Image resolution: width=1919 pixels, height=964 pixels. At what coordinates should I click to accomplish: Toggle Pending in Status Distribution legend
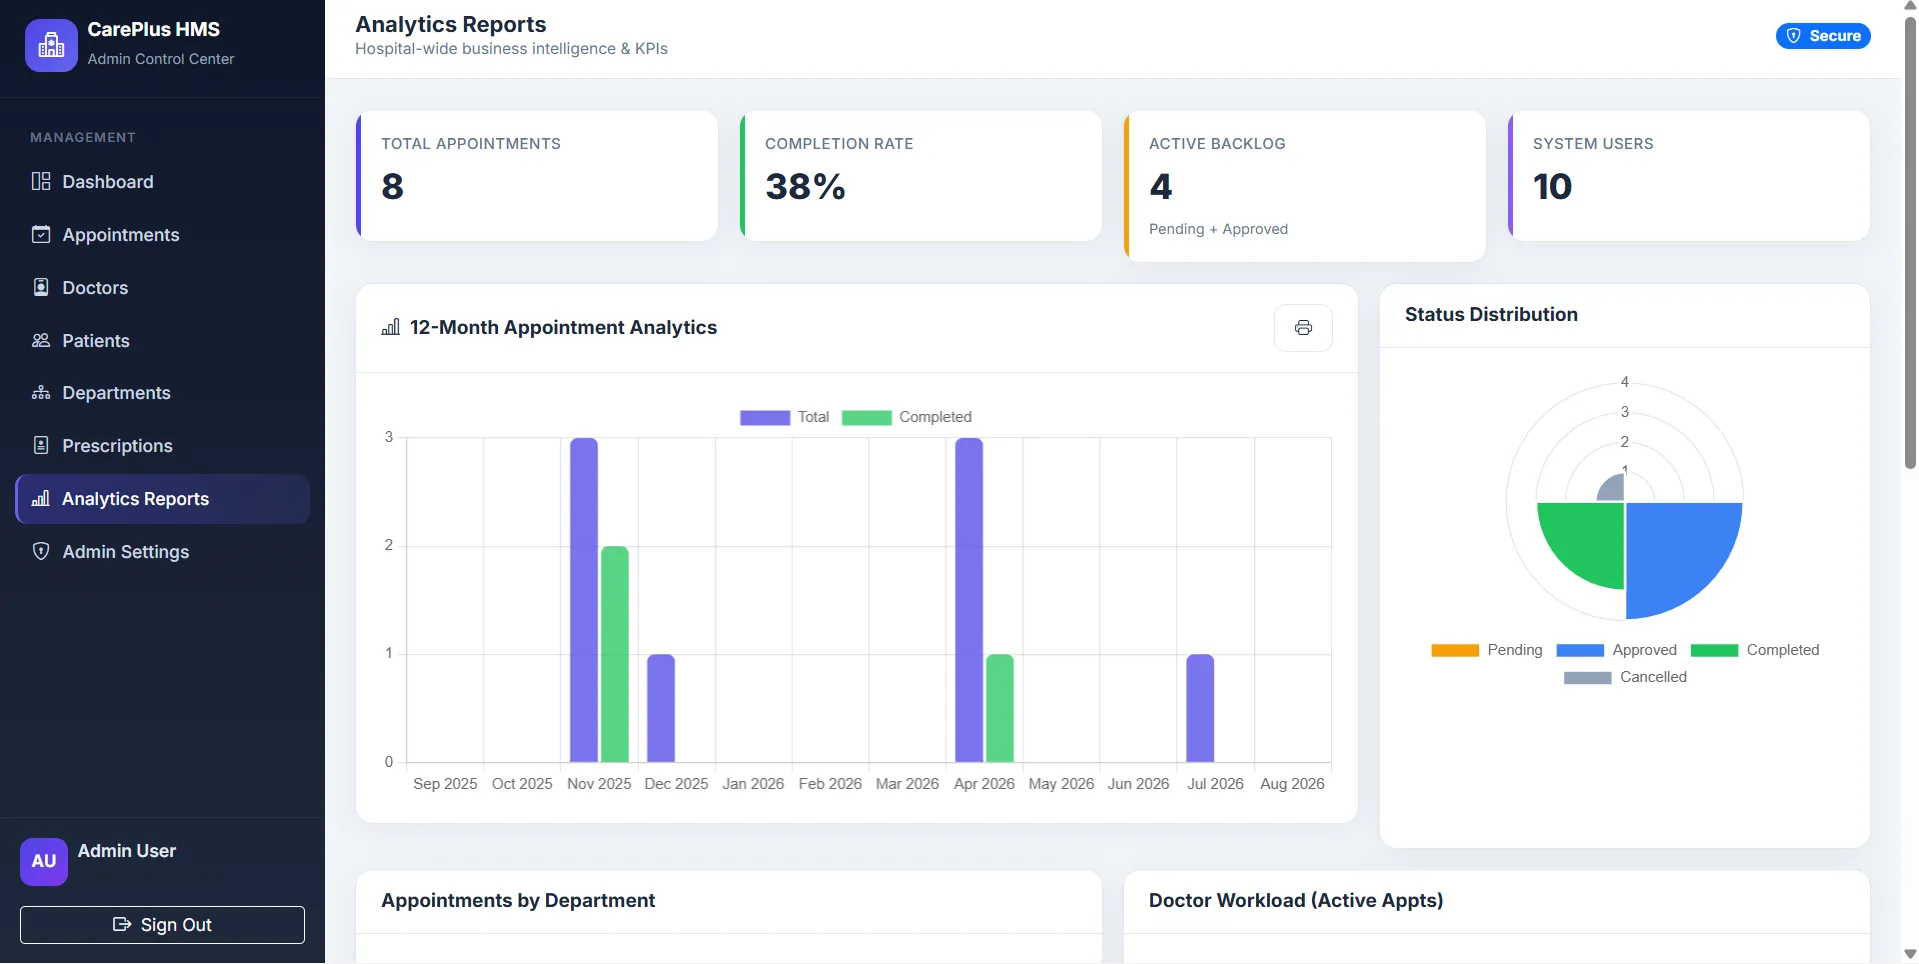[x=1487, y=650]
